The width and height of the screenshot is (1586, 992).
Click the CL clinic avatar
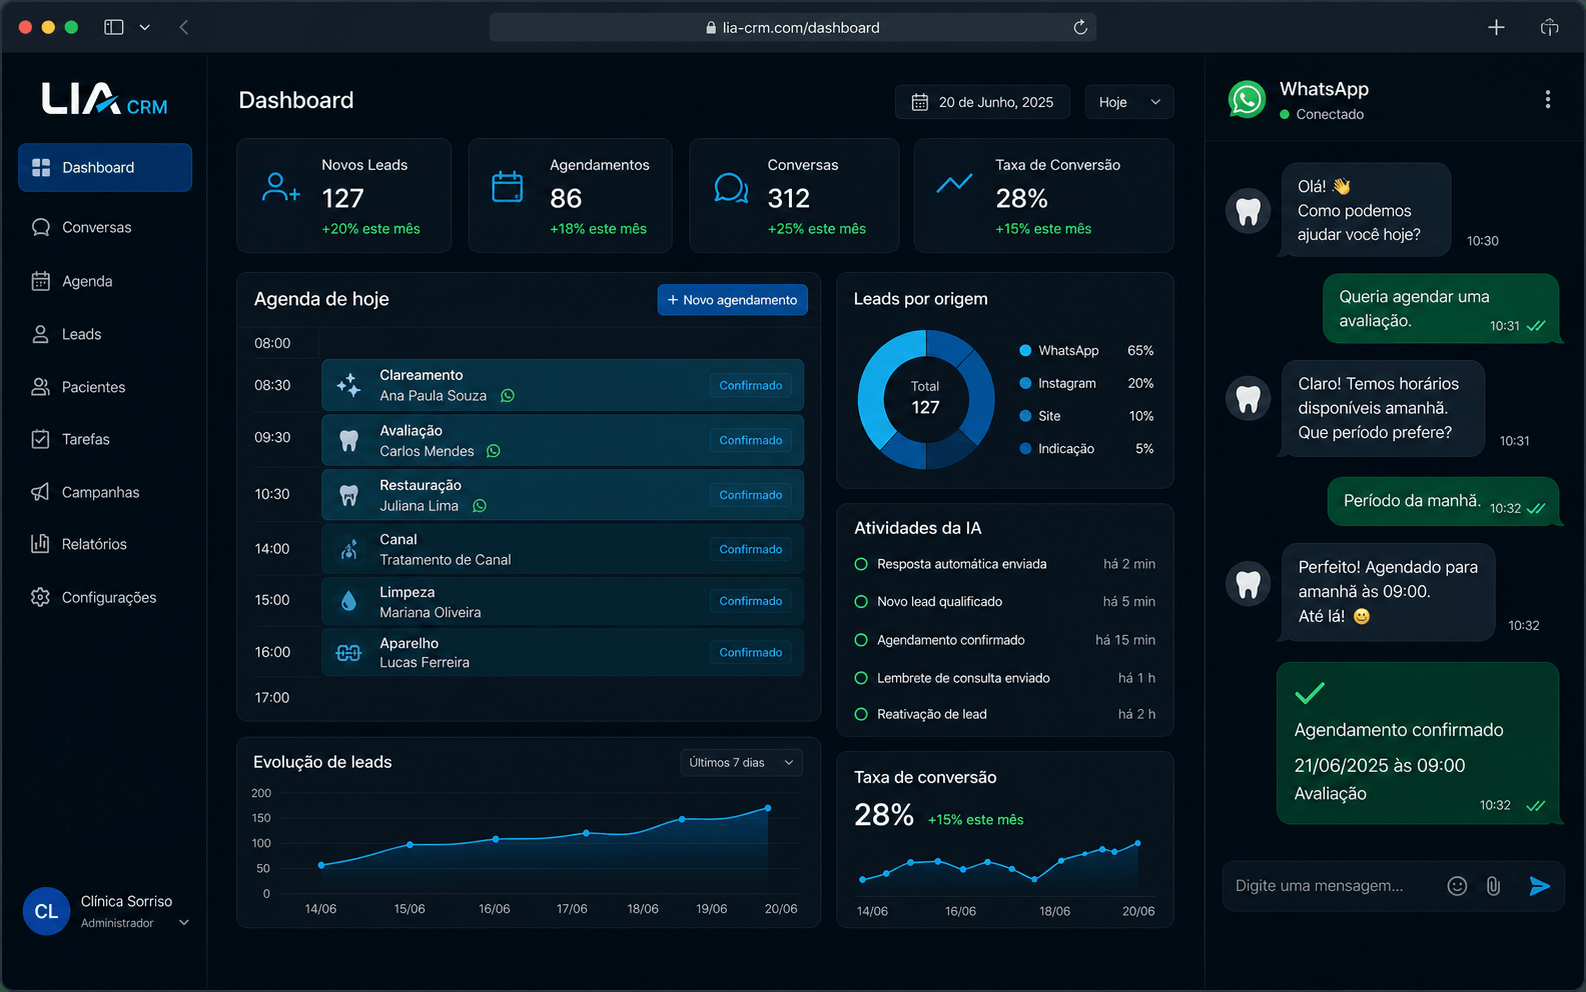pos(46,911)
